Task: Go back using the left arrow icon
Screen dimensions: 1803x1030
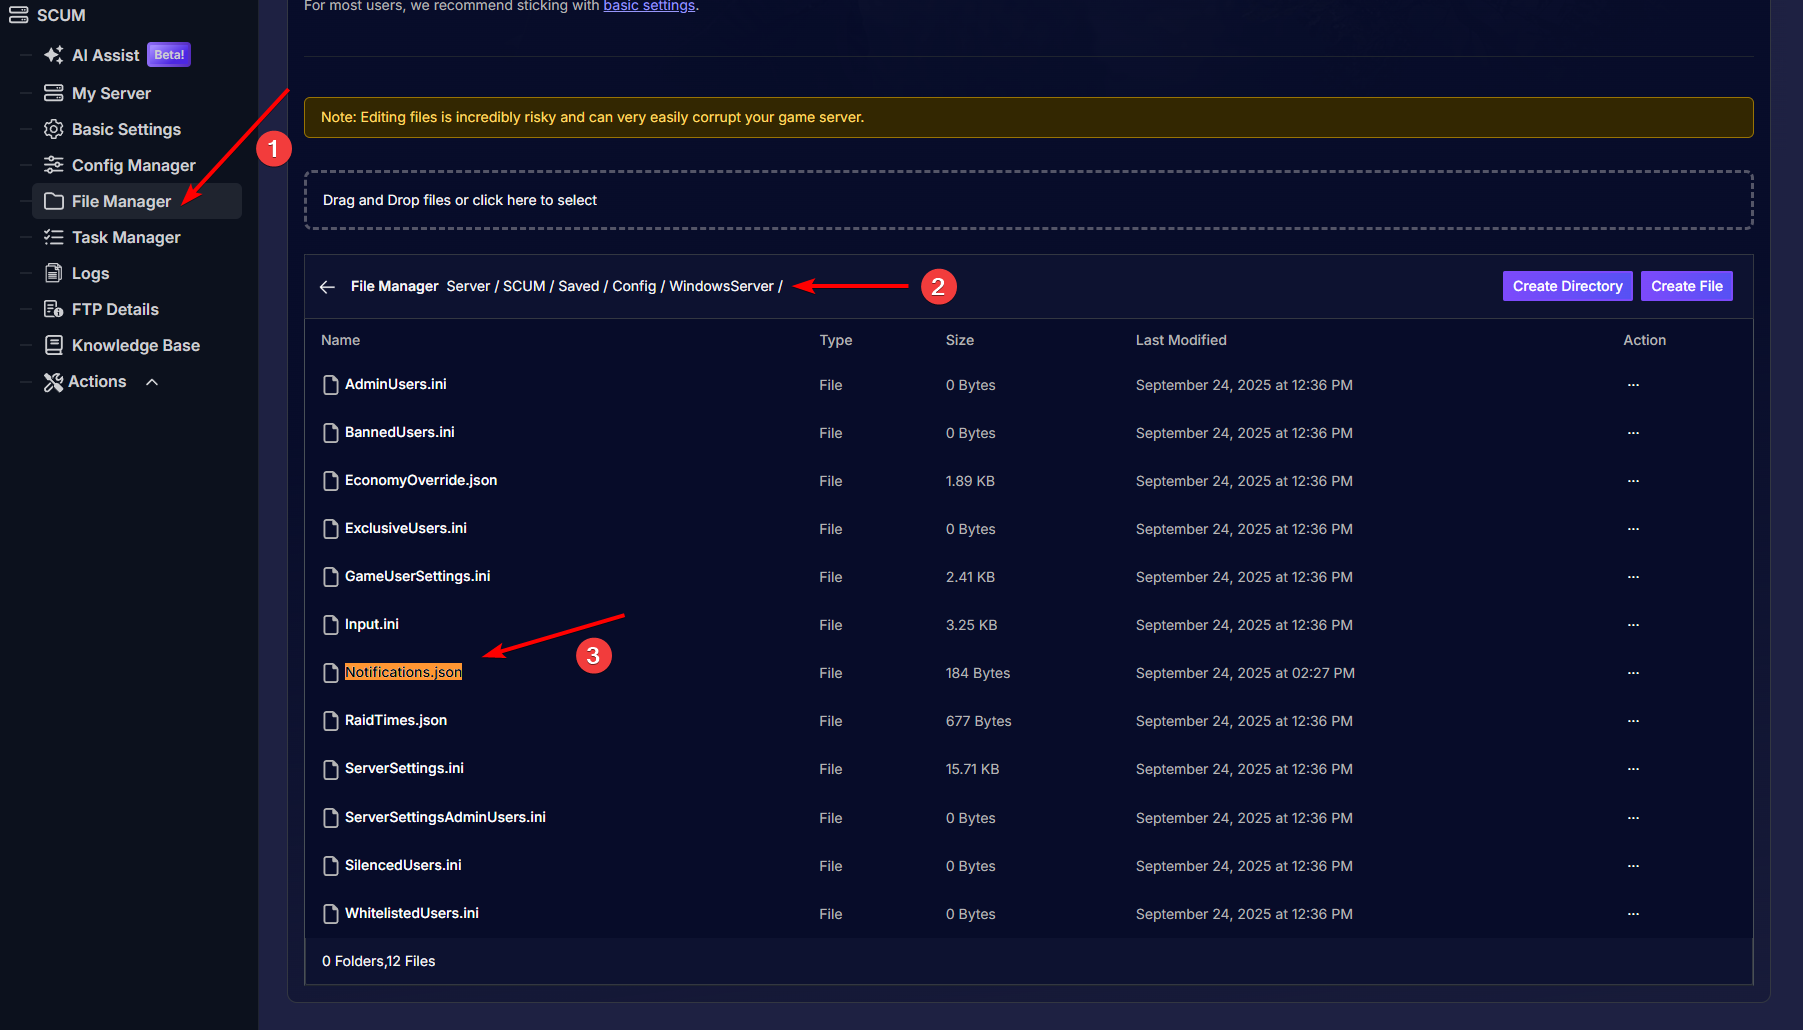Action: click(x=327, y=287)
